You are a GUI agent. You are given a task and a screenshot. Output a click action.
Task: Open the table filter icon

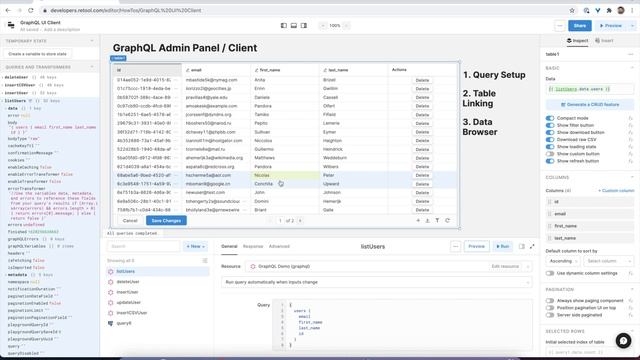437,220
